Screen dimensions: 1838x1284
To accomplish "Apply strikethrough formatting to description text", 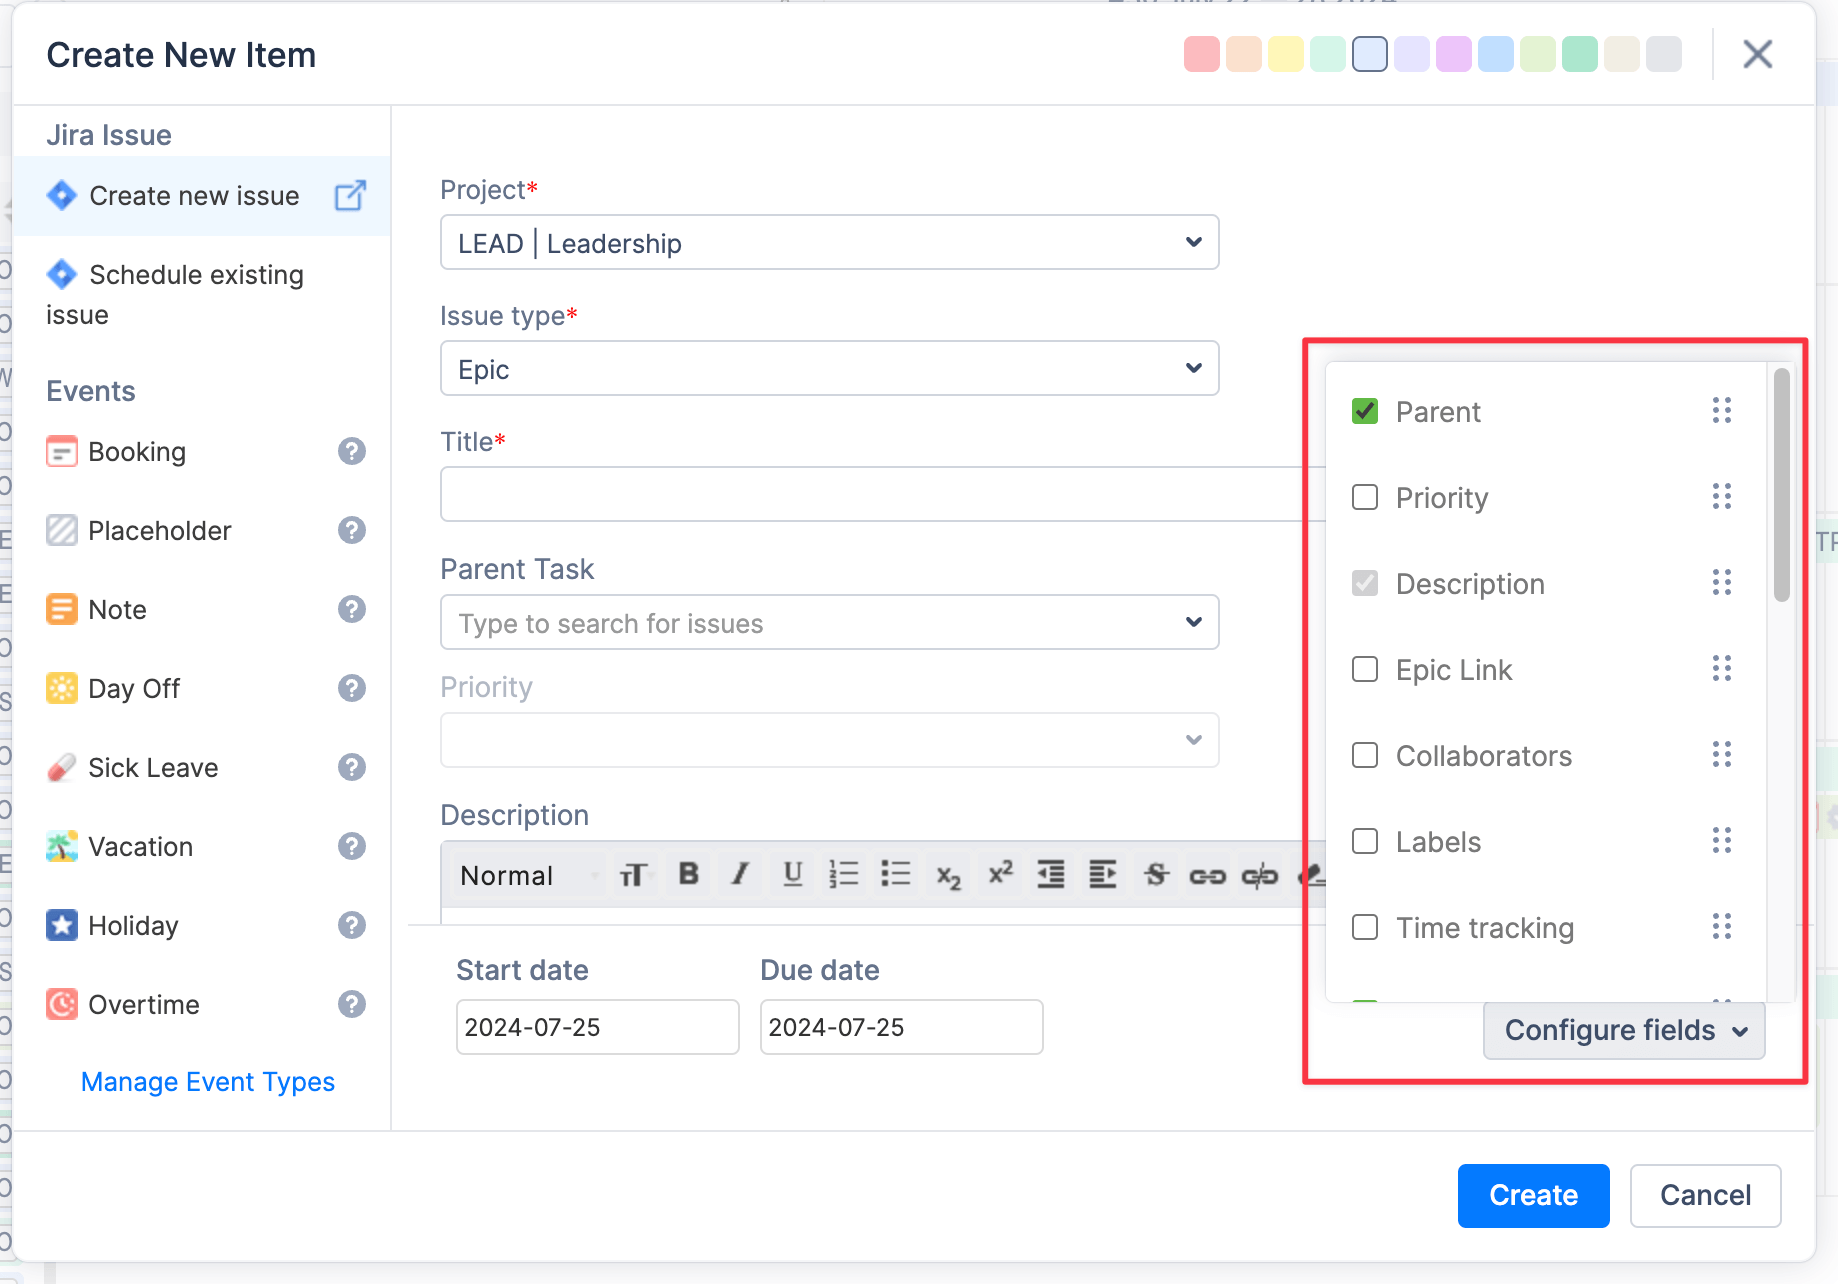I will click(1156, 875).
